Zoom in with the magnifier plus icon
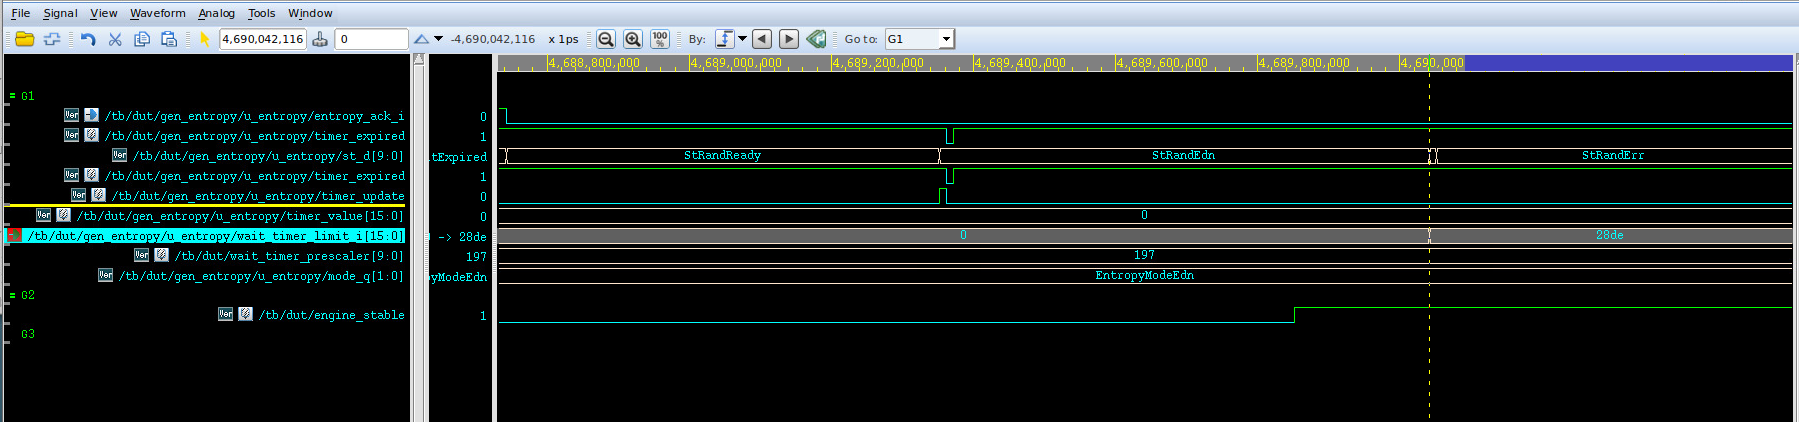Viewport: 1799px width, 422px height. point(633,39)
